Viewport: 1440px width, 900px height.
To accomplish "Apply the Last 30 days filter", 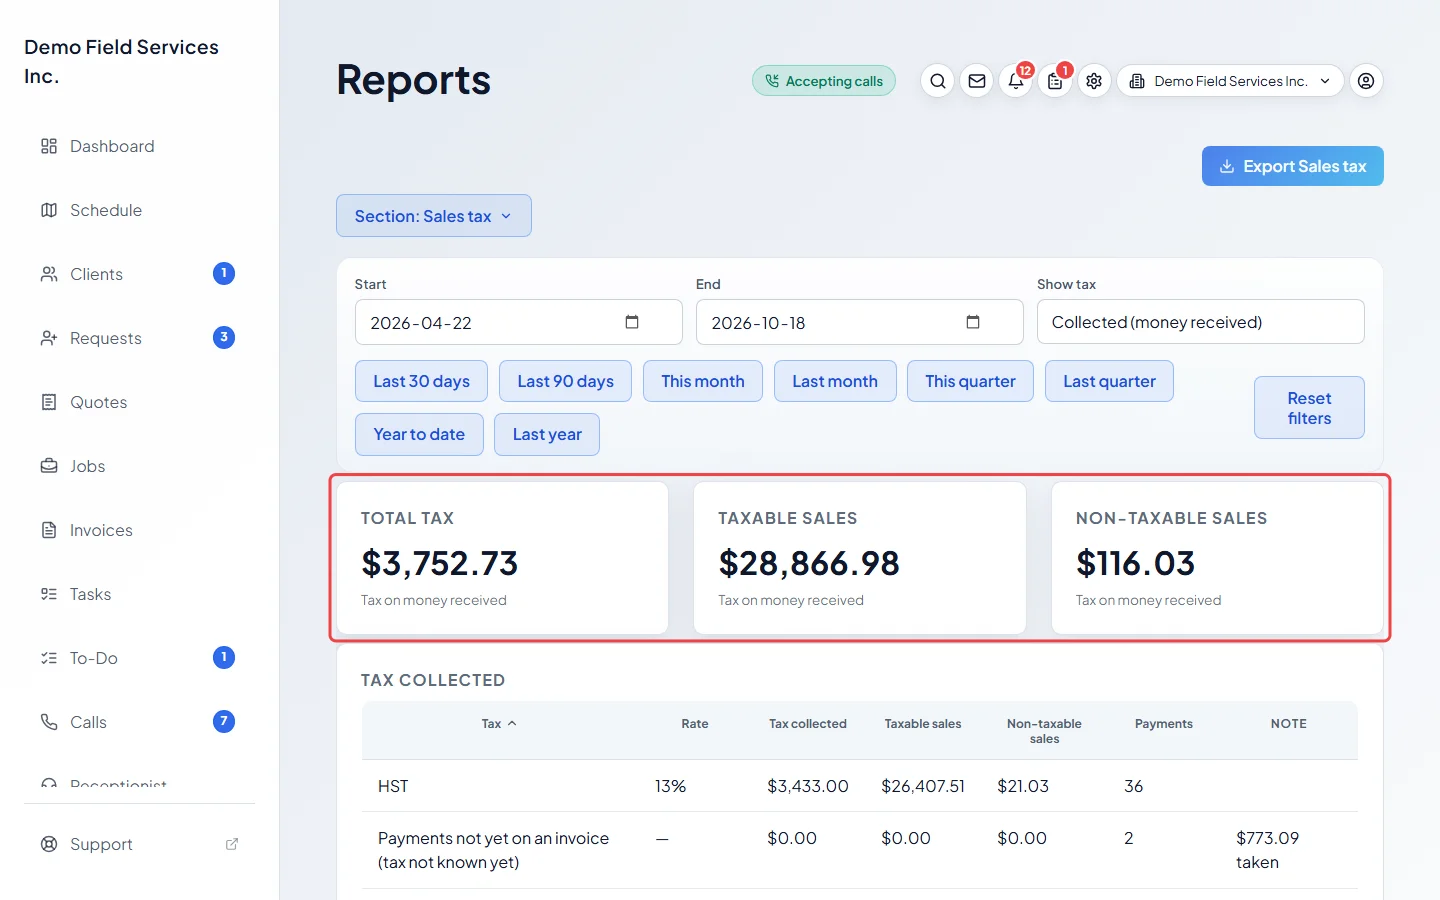I will point(421,381).
